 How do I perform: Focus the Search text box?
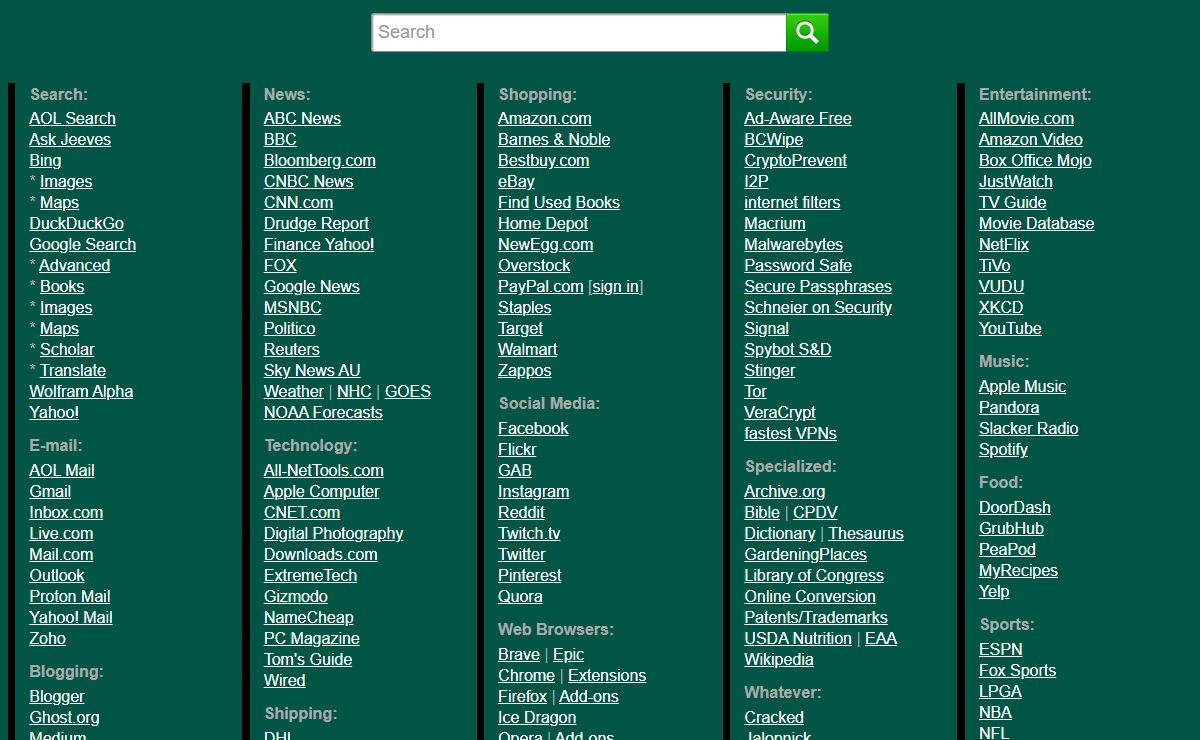[579, 32]
